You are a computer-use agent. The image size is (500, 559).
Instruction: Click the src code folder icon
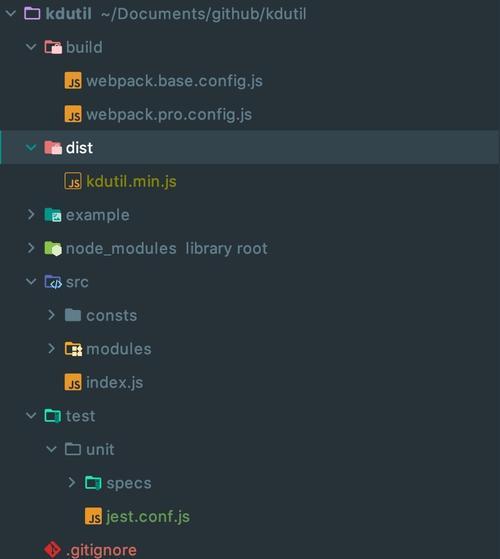point(53,282)
